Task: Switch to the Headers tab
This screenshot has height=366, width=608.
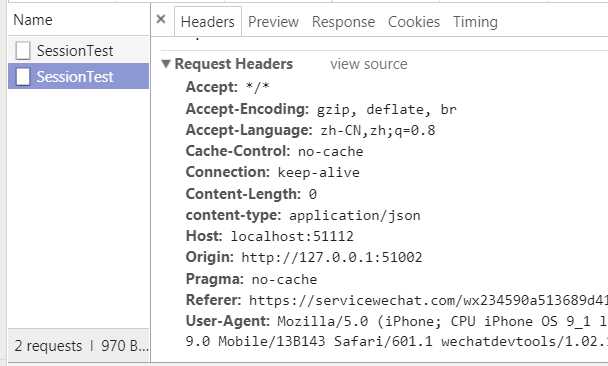Action: click(207, 22)
